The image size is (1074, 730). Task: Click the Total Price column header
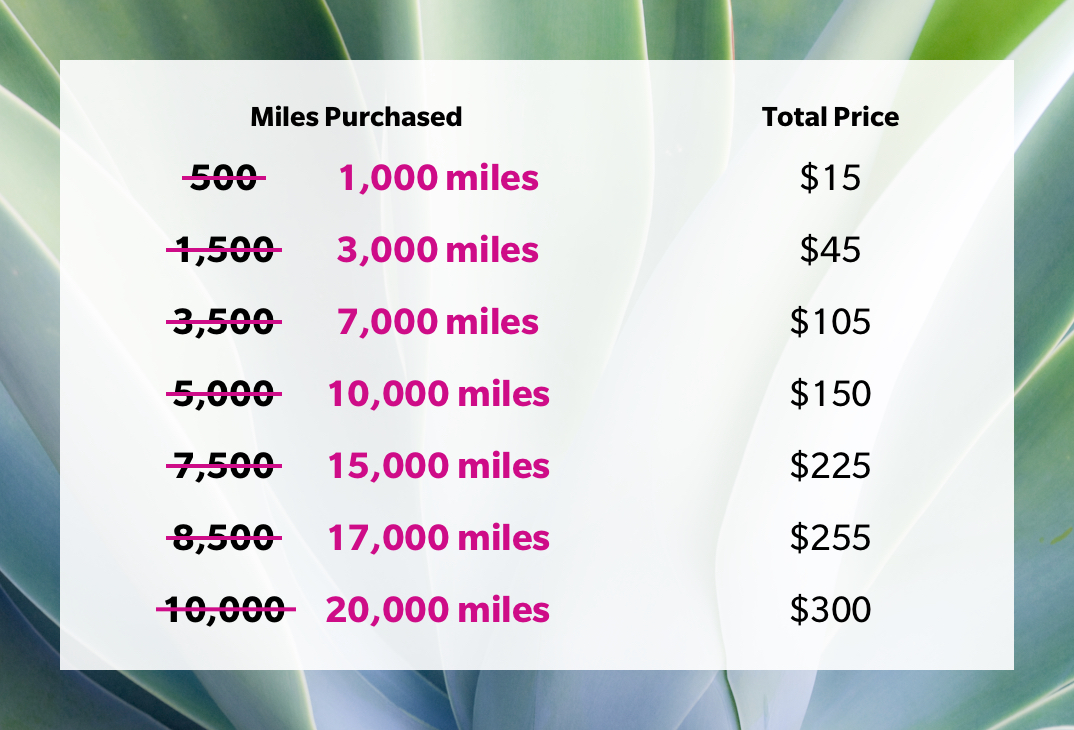(x=830, y=117)
